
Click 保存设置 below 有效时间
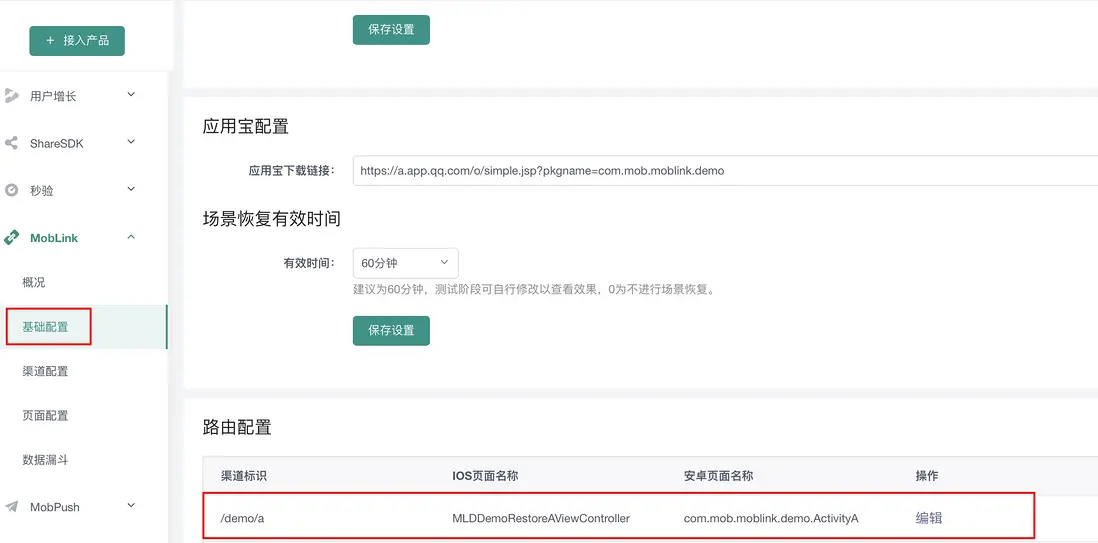(391, 331)
